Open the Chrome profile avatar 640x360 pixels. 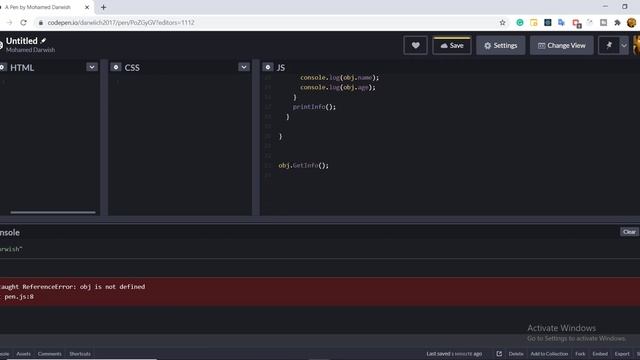[631, 23]
